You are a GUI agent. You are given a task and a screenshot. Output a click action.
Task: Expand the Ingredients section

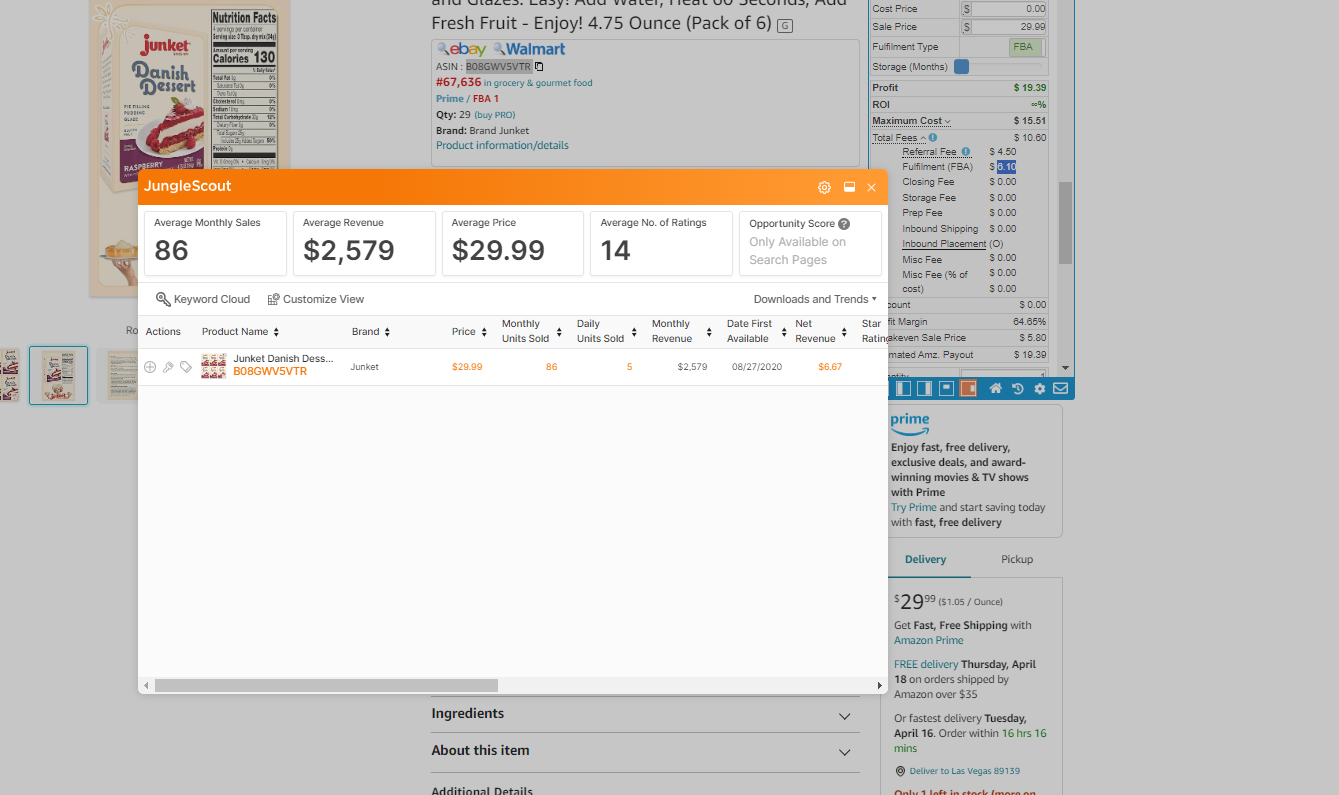coord(645,714)
